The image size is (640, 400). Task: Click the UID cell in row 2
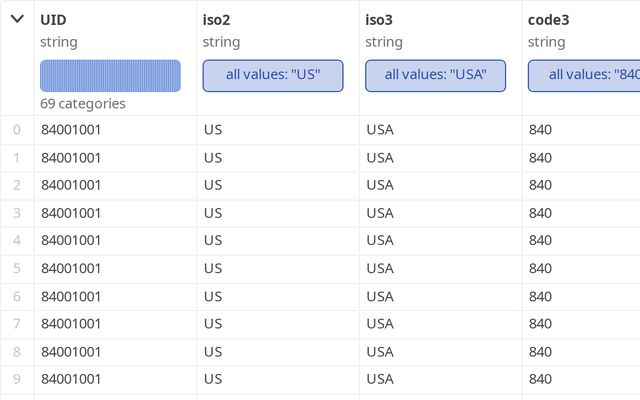[x=71, y=185]
